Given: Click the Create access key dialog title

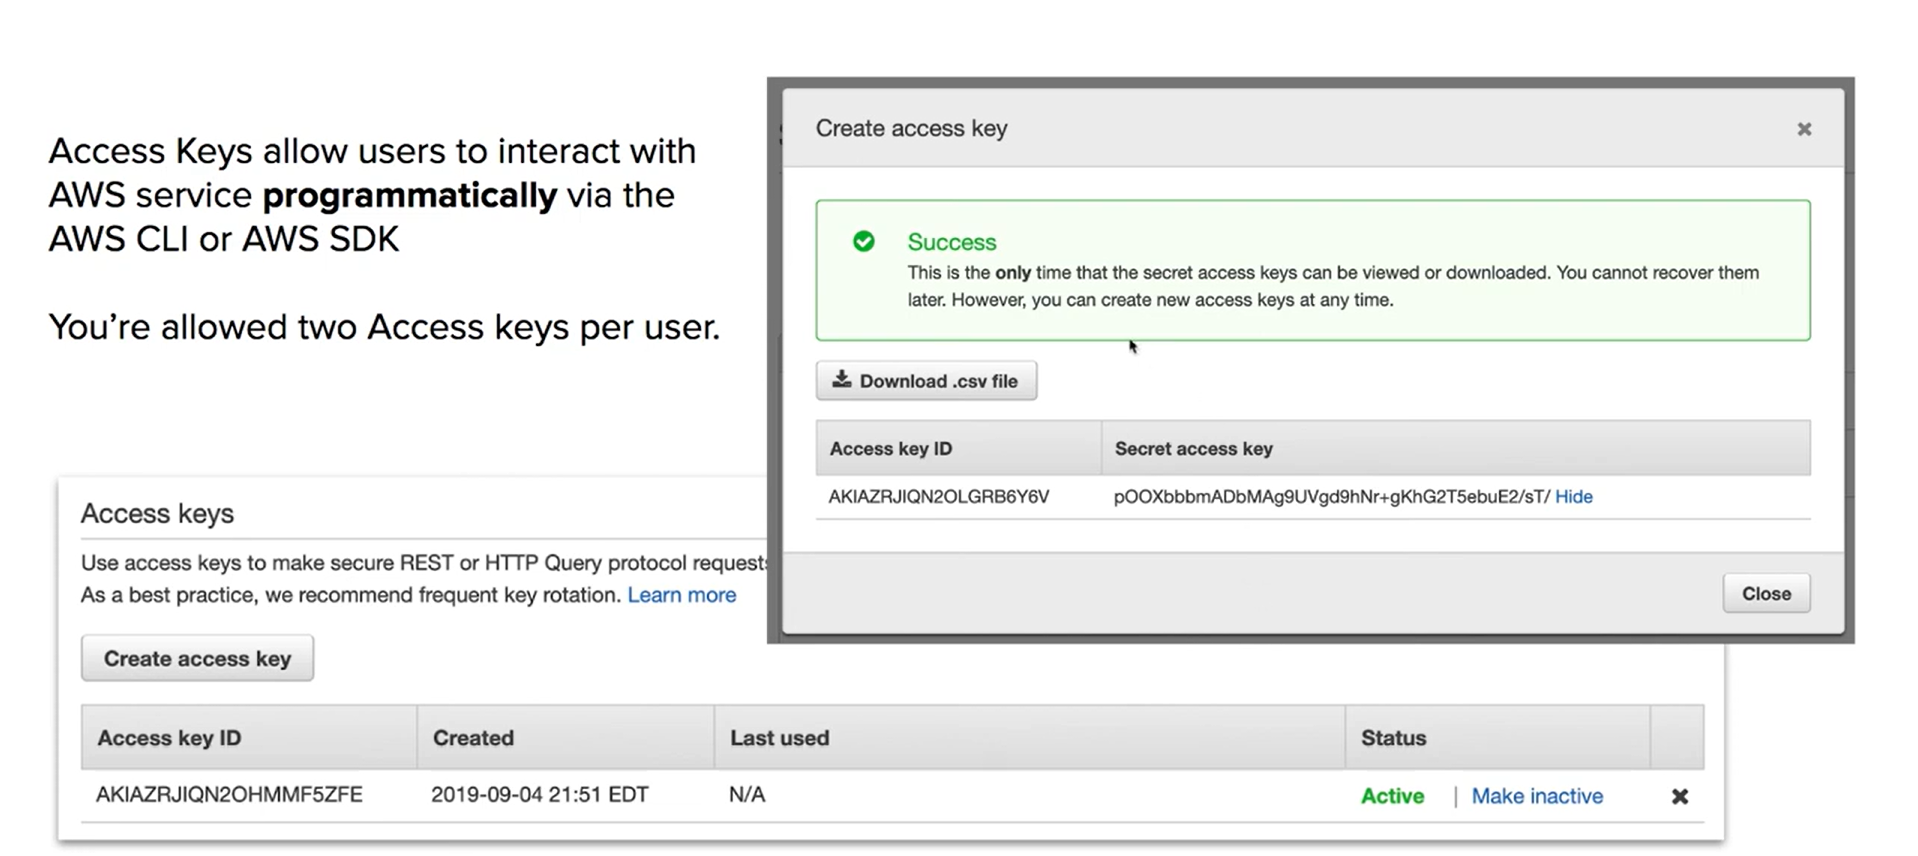Looking at the screenshot, I should 911,128.
